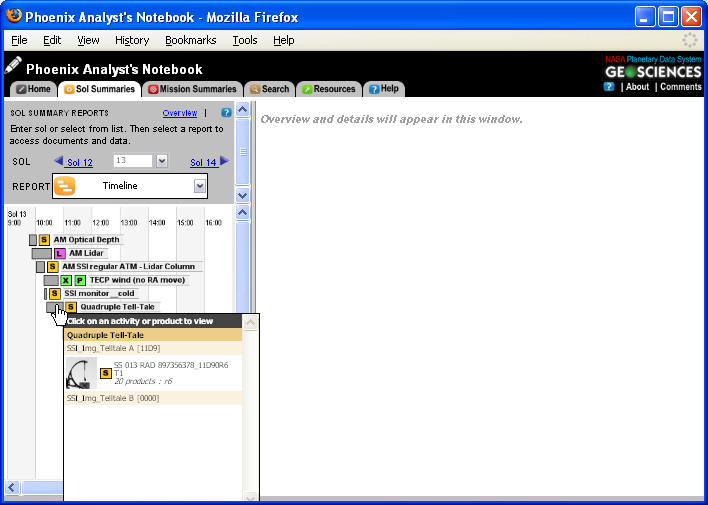Expand the Report Timeline dropdown
This screenshot has width=708, height=505.
[199, 186]
